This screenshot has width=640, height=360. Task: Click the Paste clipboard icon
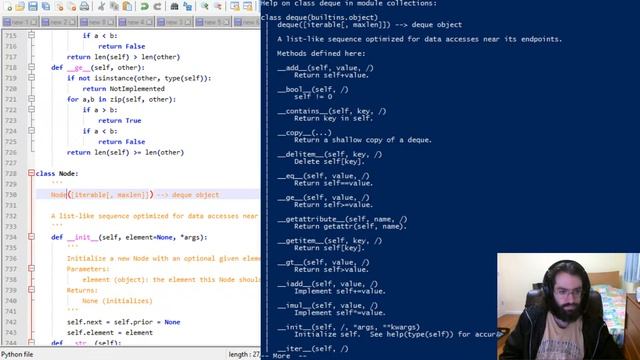pos(127,6)
